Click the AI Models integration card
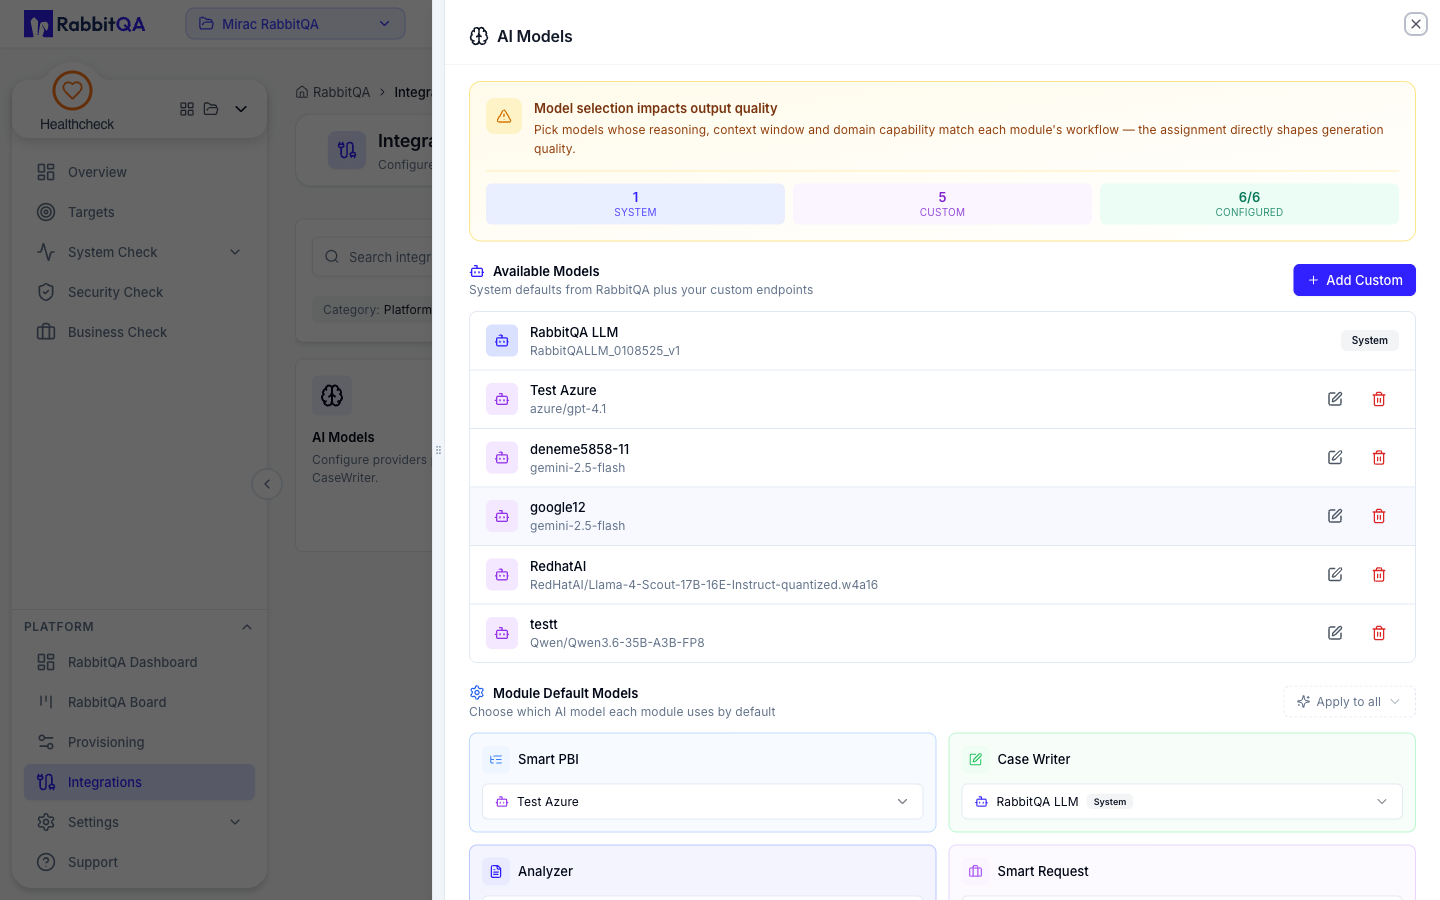Screen dimensions: 1440x900 pos(364,455)
